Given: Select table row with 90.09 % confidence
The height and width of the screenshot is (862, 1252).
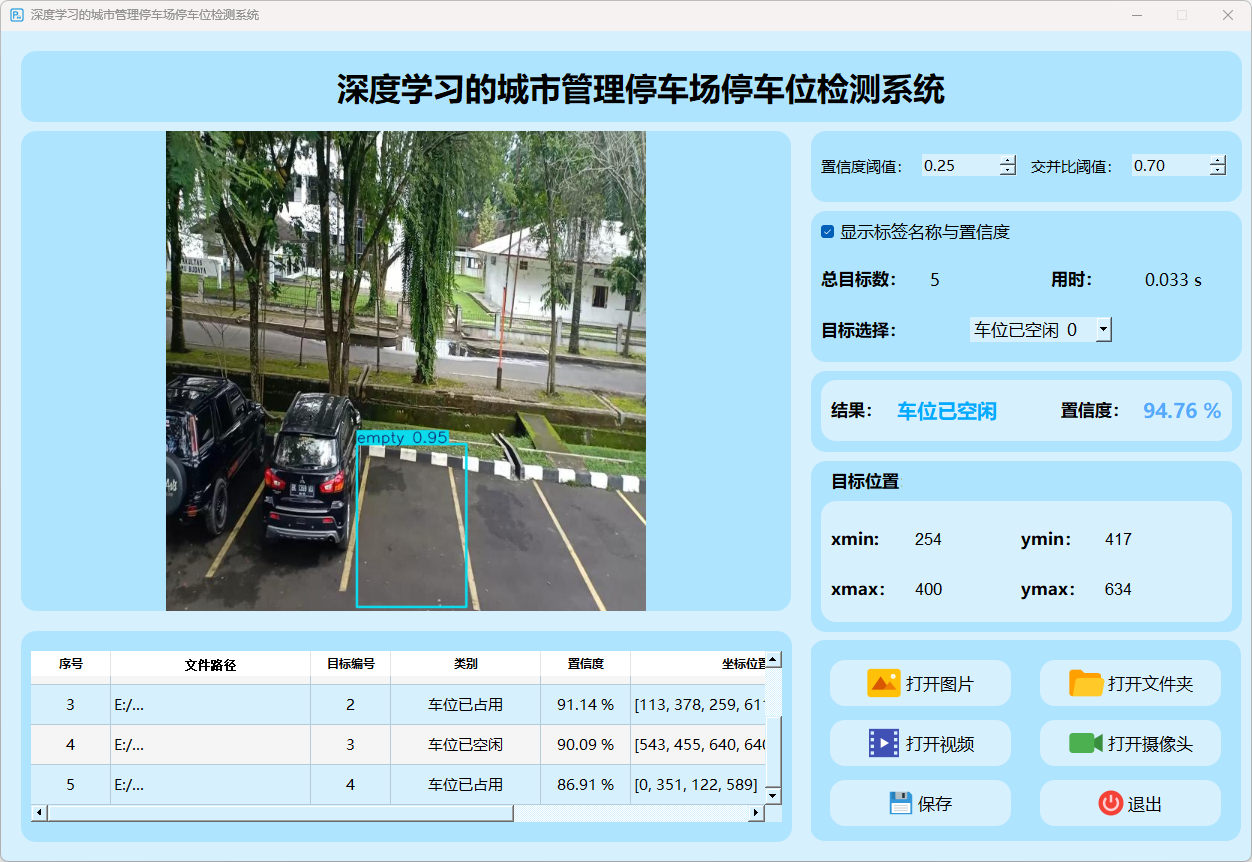Looking at the screenshot, I should point(585,745).
